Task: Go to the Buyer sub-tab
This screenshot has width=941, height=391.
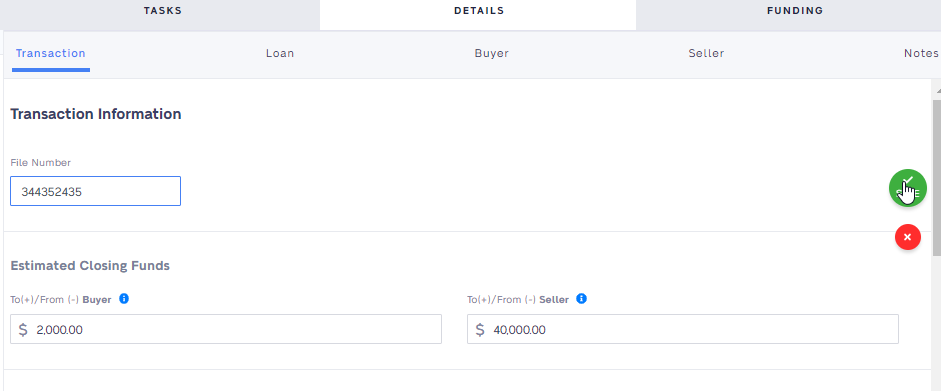Action: coord(492,53)
